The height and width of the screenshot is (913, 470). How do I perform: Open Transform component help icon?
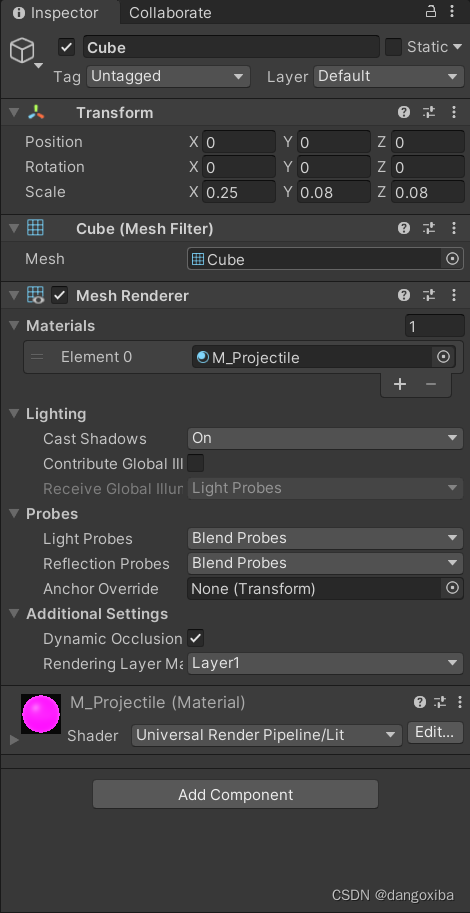(404, 113)
